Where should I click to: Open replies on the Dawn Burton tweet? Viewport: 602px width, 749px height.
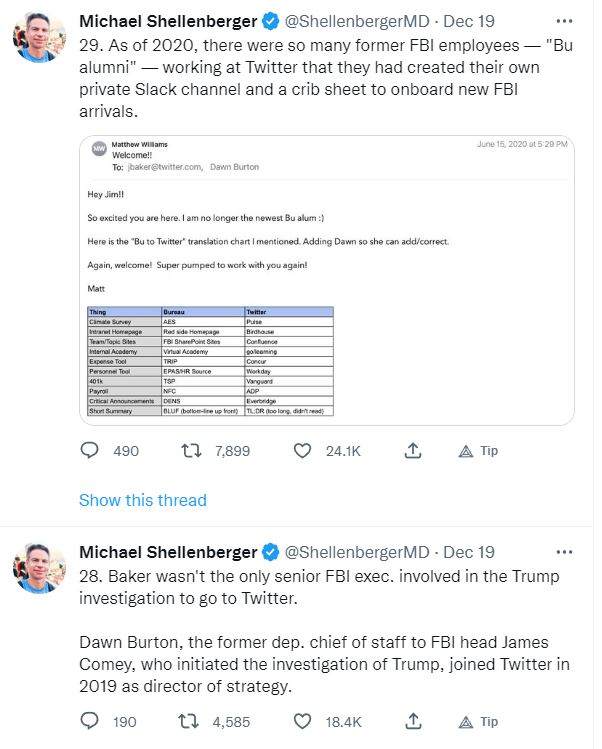[91, 721]
